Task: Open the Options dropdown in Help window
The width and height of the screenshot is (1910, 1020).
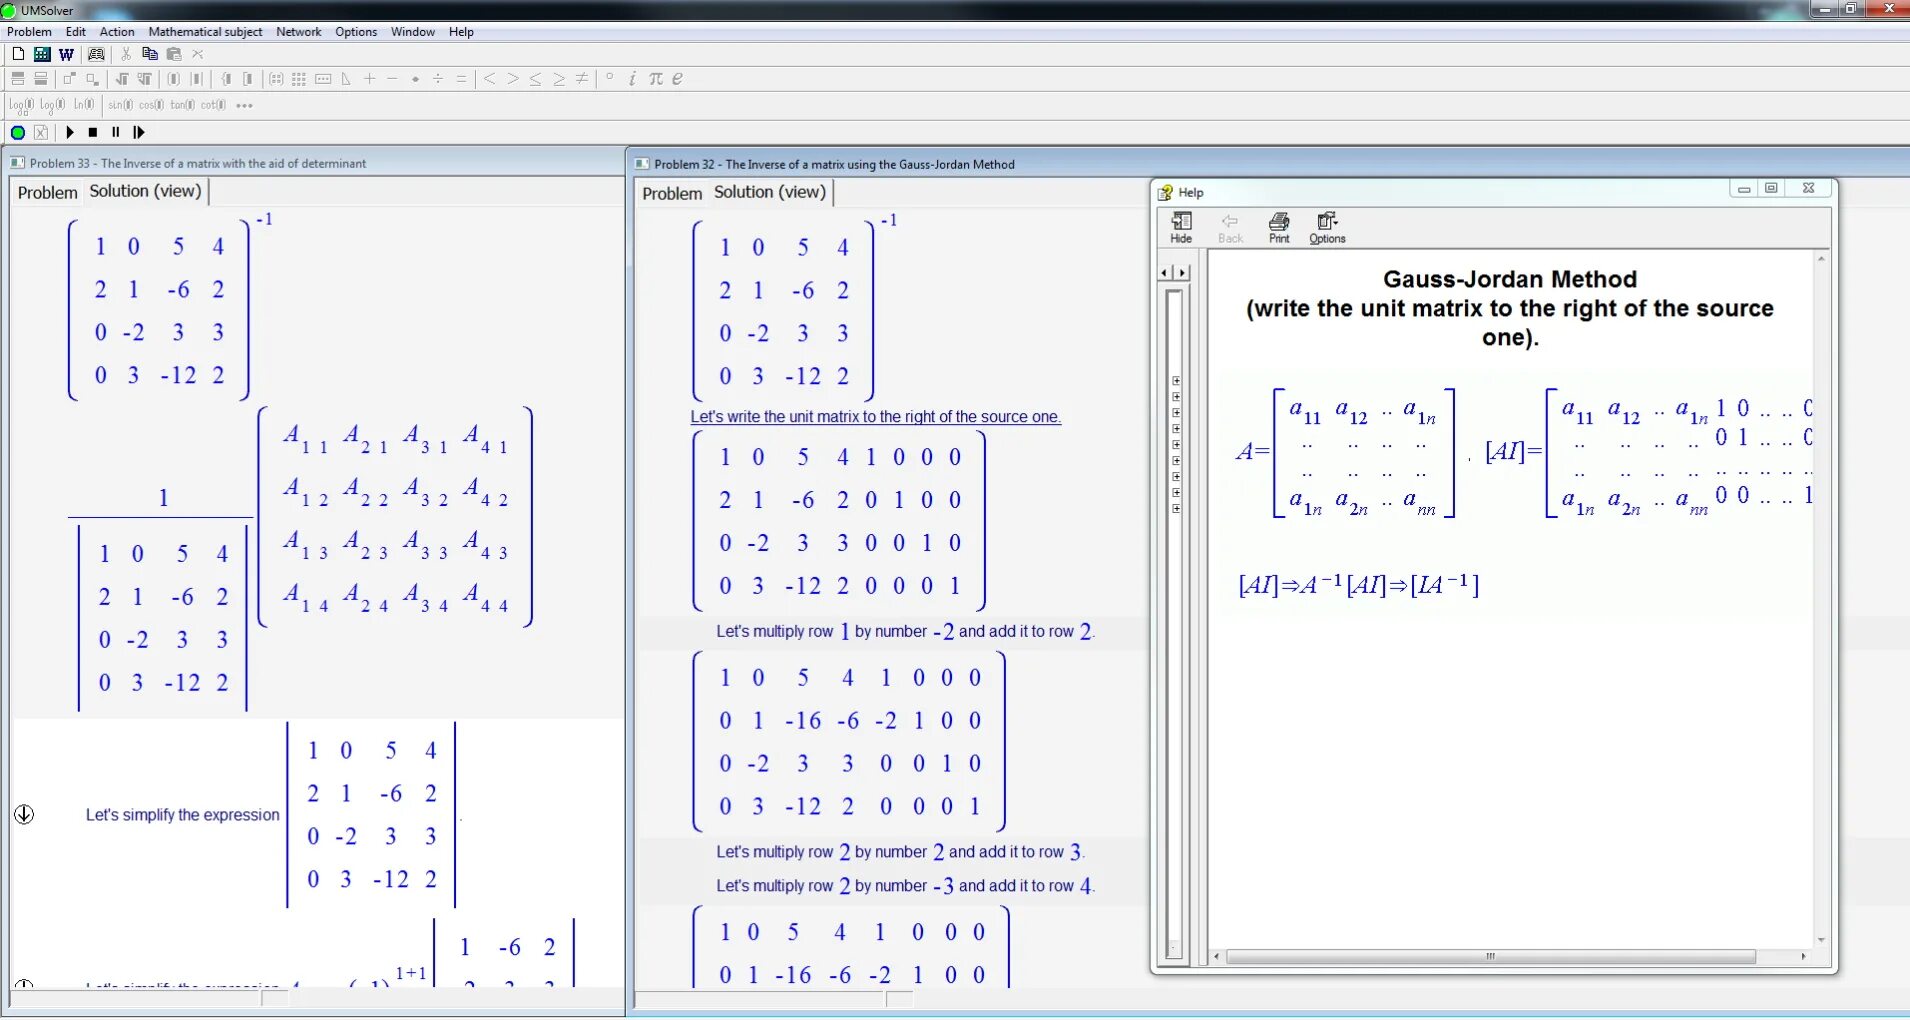Action: tap(1327, 227)
